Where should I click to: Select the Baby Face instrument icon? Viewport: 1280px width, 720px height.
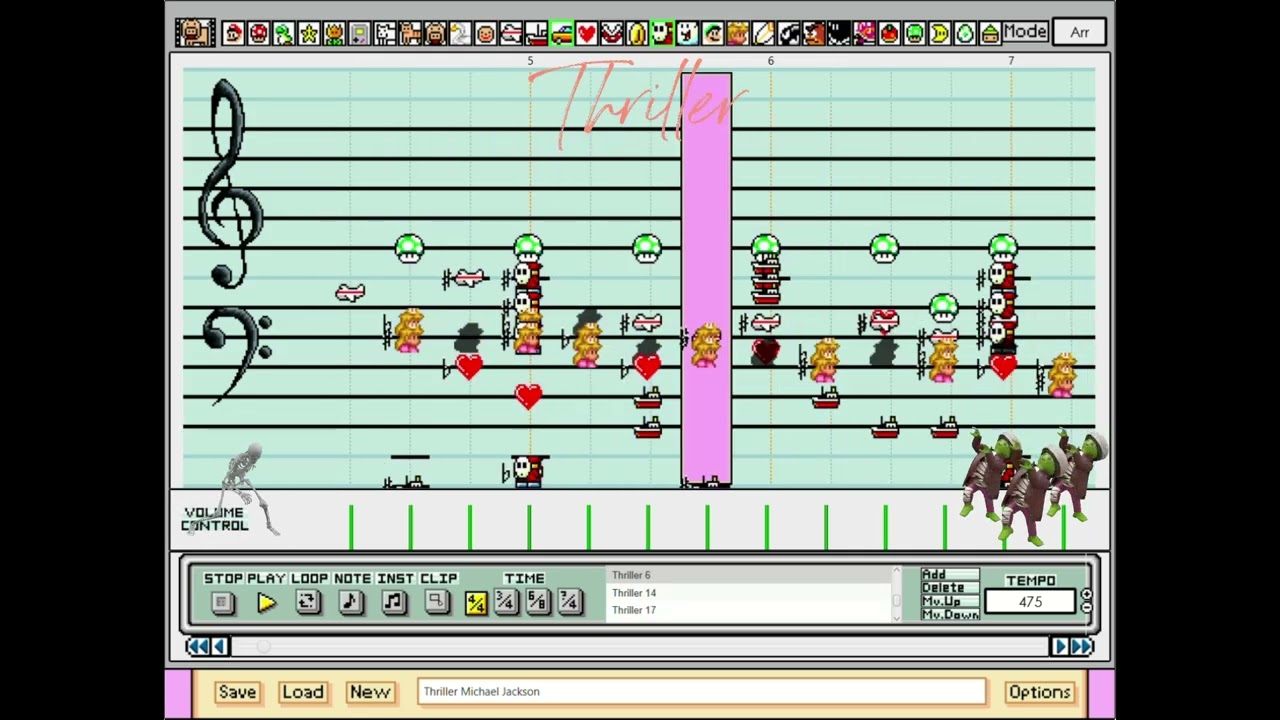pyautogui.click(x=486, y=33)
